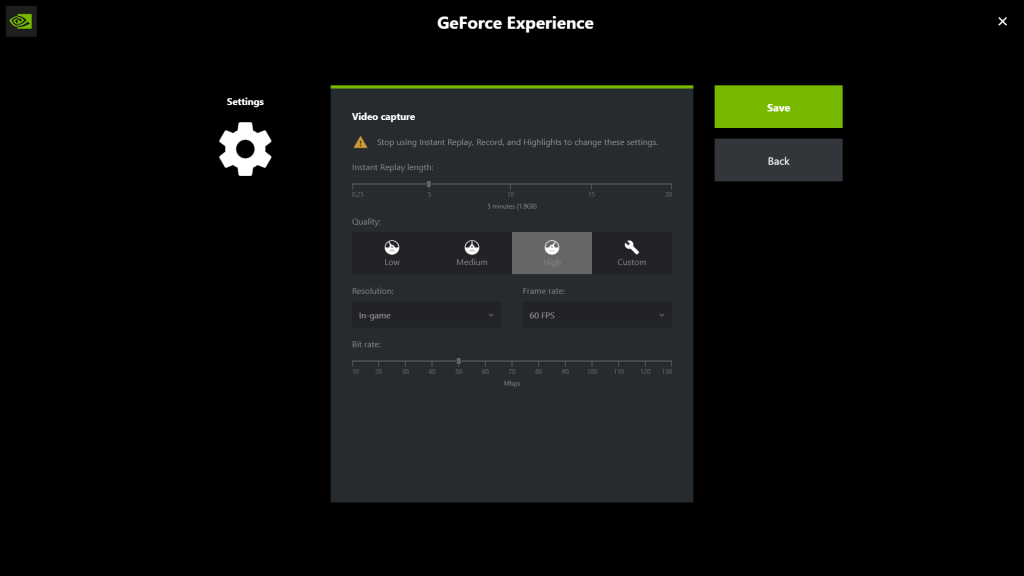Click the GeForce Experience title
Image resolution: width=1024 pixels, height=576 pixels.
515,23
